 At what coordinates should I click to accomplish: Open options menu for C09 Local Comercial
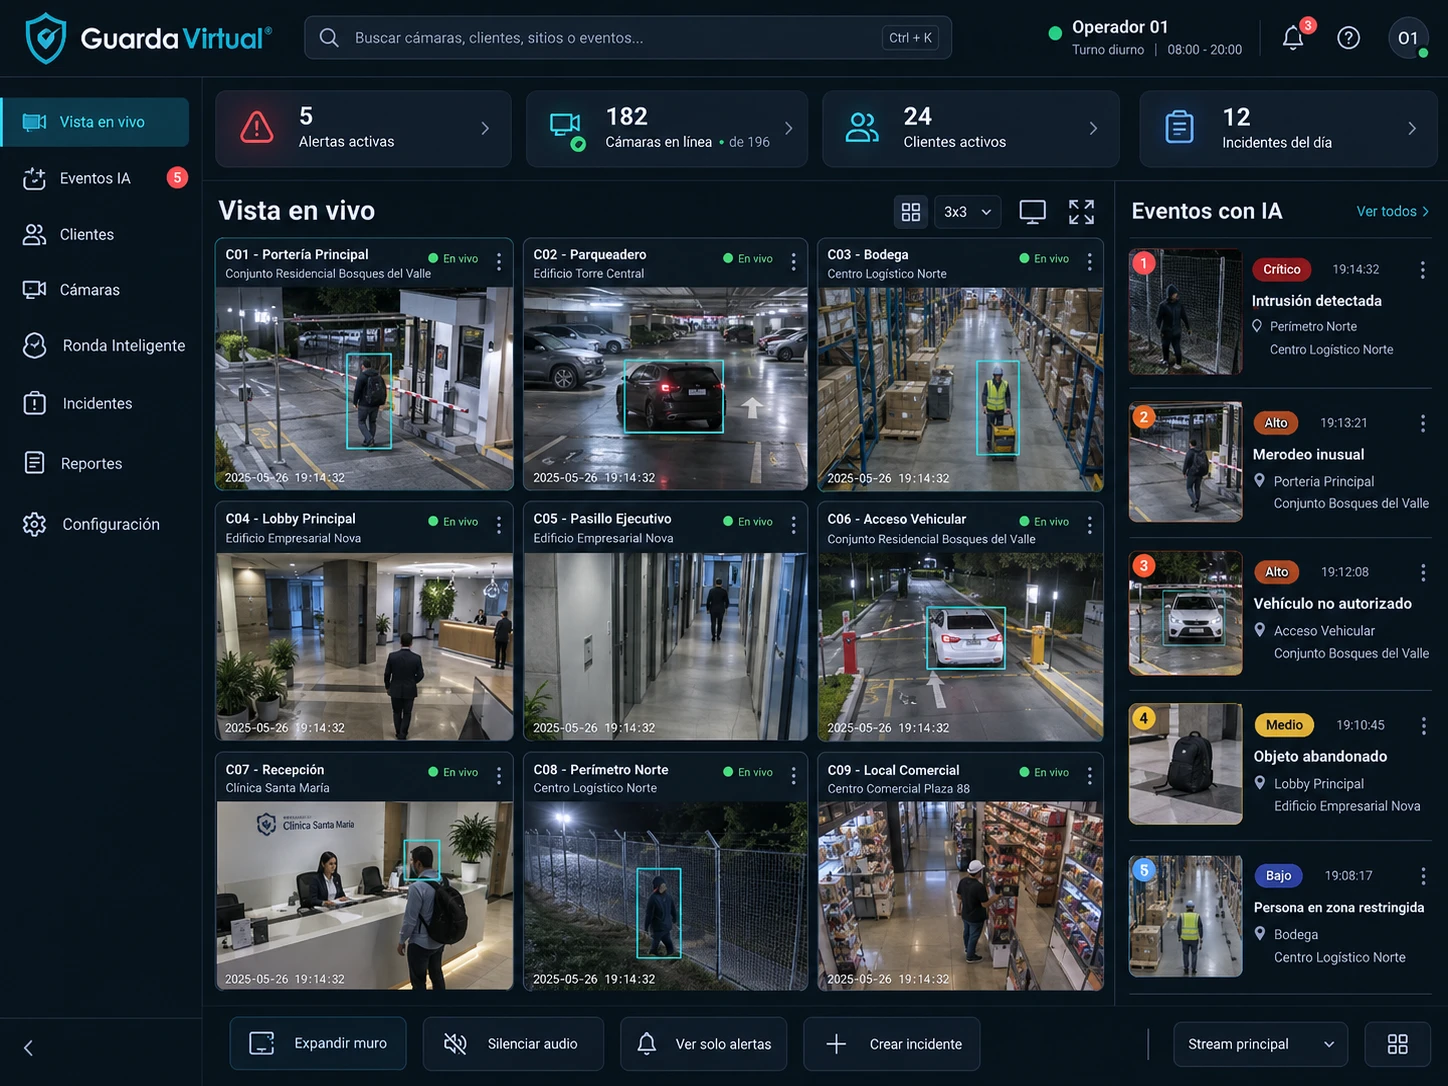pyautogui.click(x=1089, y=776)
